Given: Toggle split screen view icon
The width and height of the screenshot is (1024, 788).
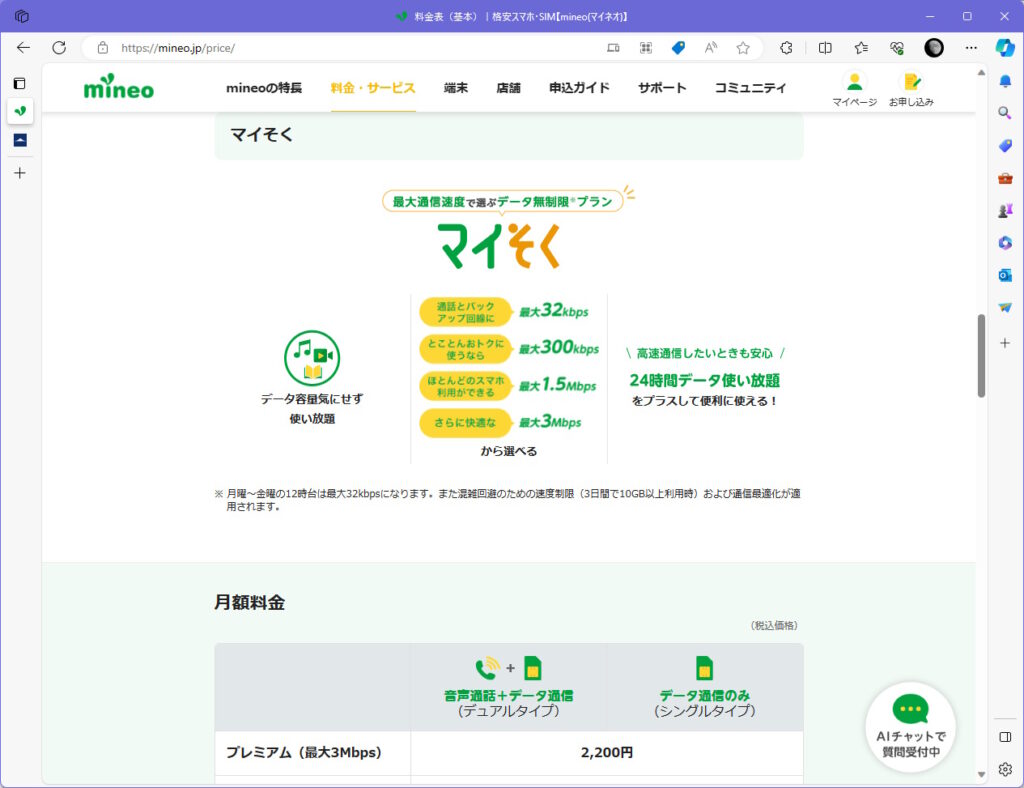Looking at the screenshot, I should [x=825, y=48].
